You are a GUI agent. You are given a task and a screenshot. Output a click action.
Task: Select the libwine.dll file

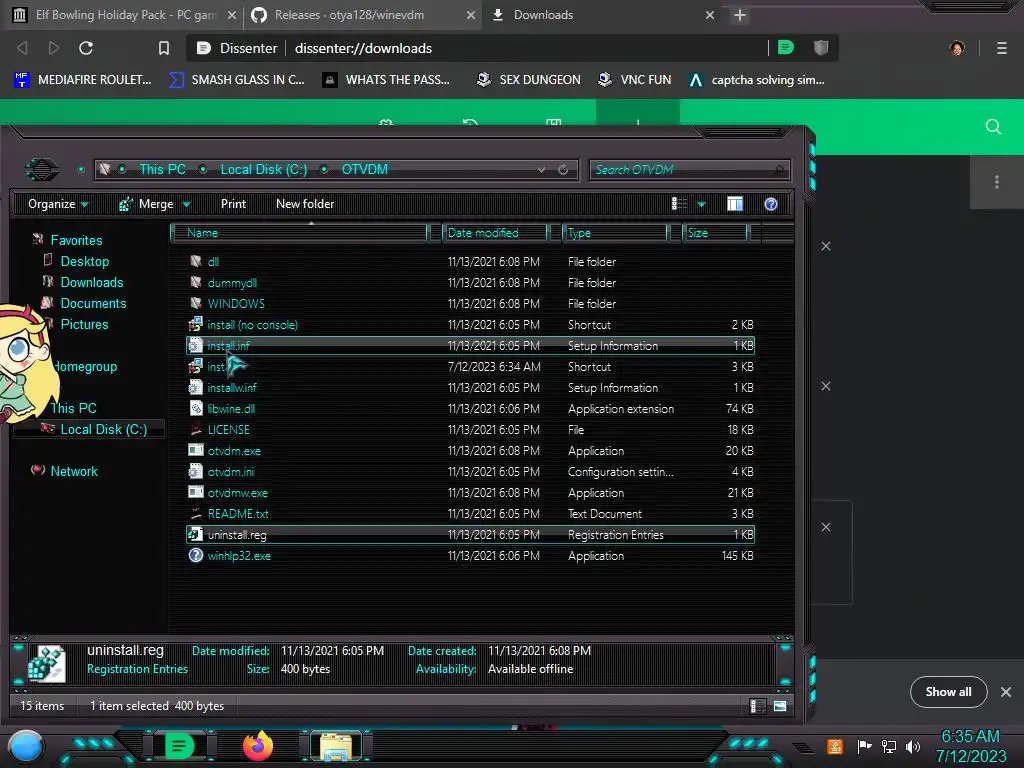(x=231, y=409)
